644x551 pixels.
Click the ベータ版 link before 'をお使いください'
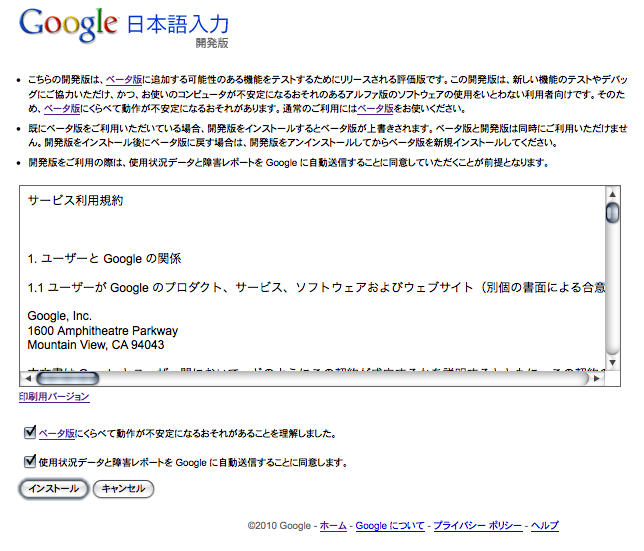(x=375, y=108)
